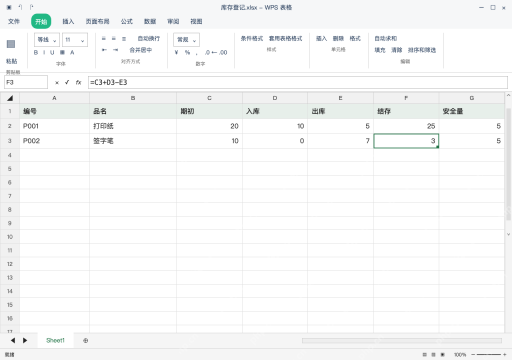This screenshot has width=512, height=360.
Task: Switch to the Page Layout (页面布局) tab
Action: tap(97, 21)
